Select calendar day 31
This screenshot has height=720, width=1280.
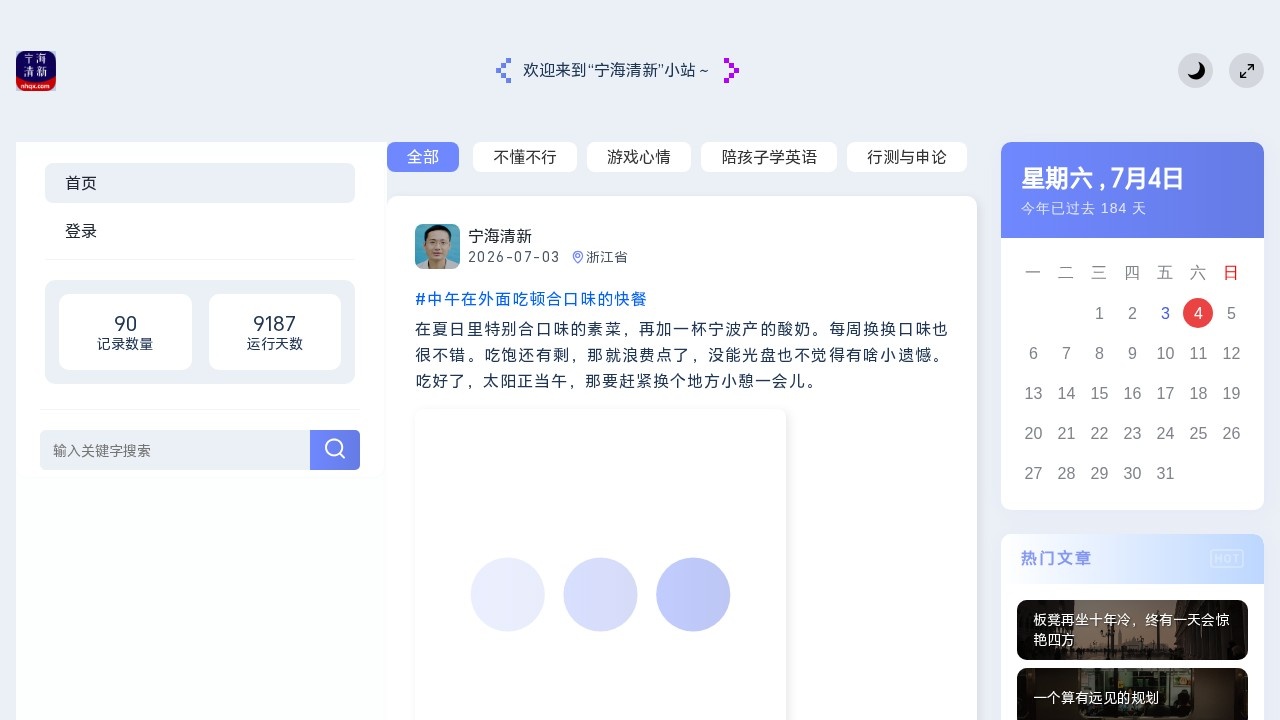(1165, 473)
